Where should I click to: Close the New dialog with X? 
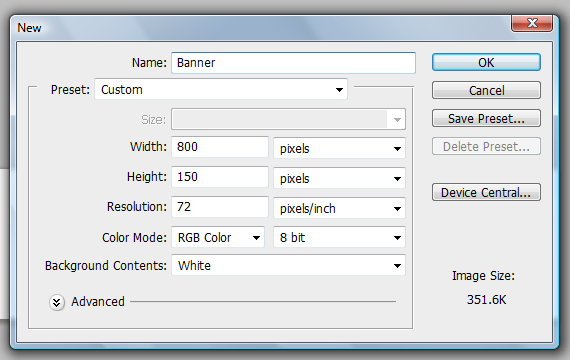(532, 23)
